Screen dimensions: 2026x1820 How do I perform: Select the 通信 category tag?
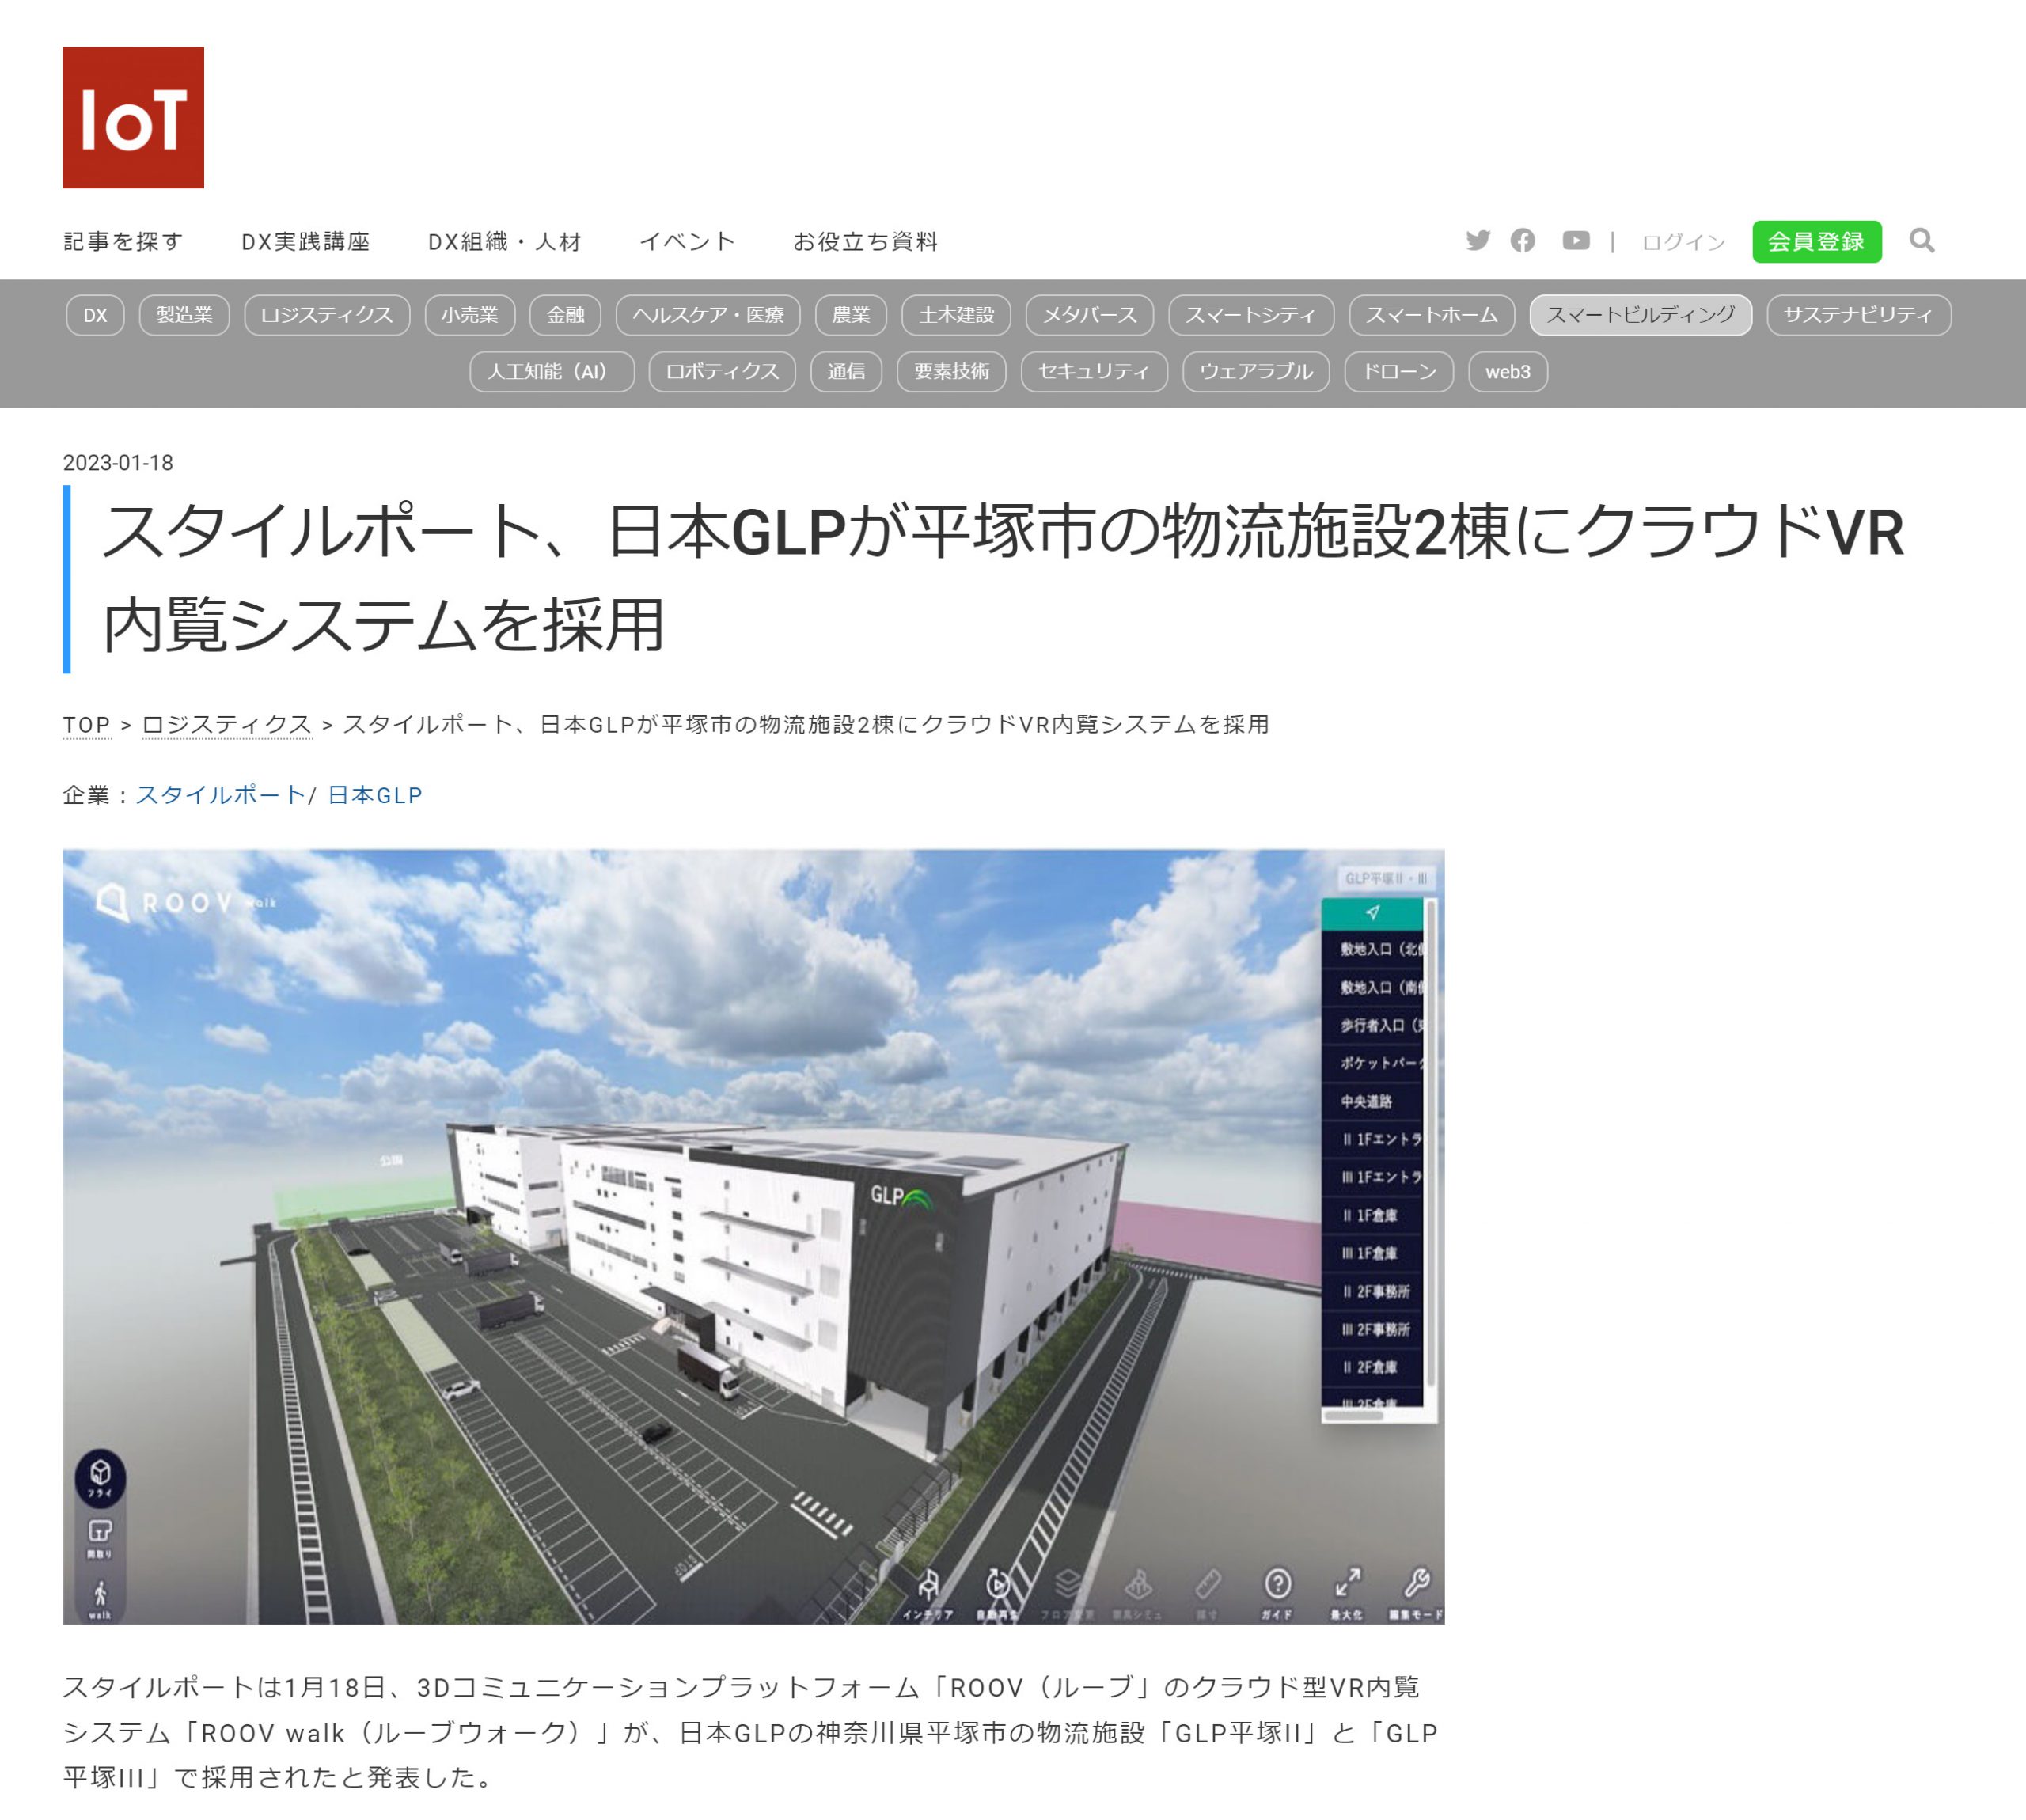pyautogui.click(x=846, y=372)
